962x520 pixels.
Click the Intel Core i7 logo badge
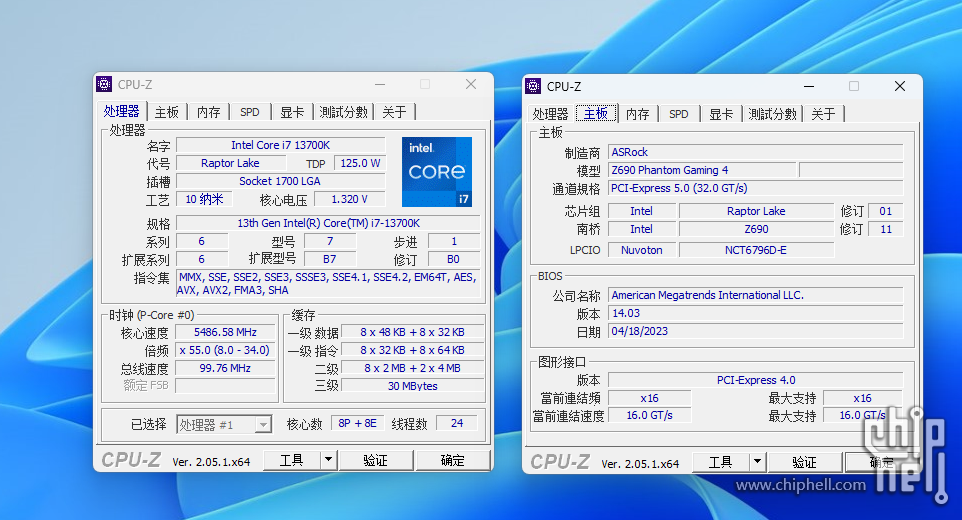(x=437, y=172)
